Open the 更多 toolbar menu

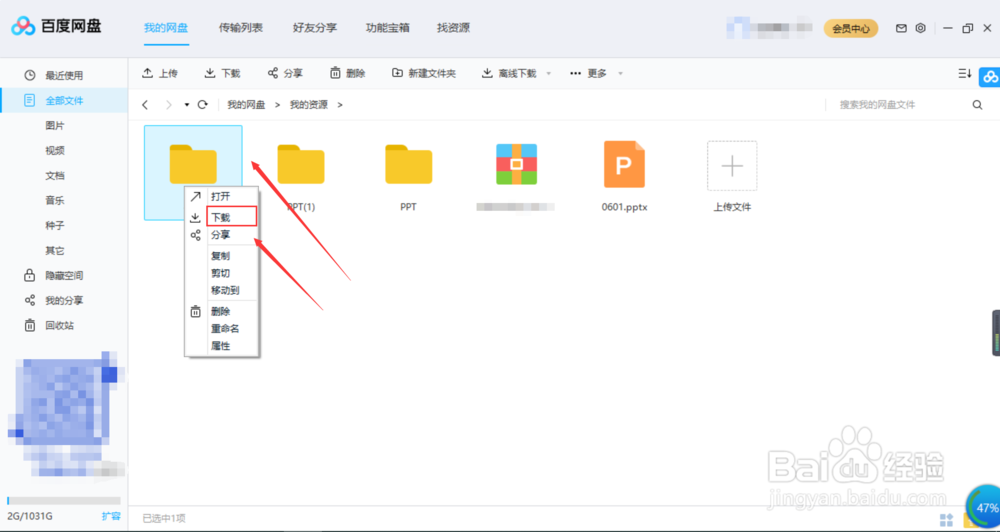pyautogui.click(x=588, y=73)
